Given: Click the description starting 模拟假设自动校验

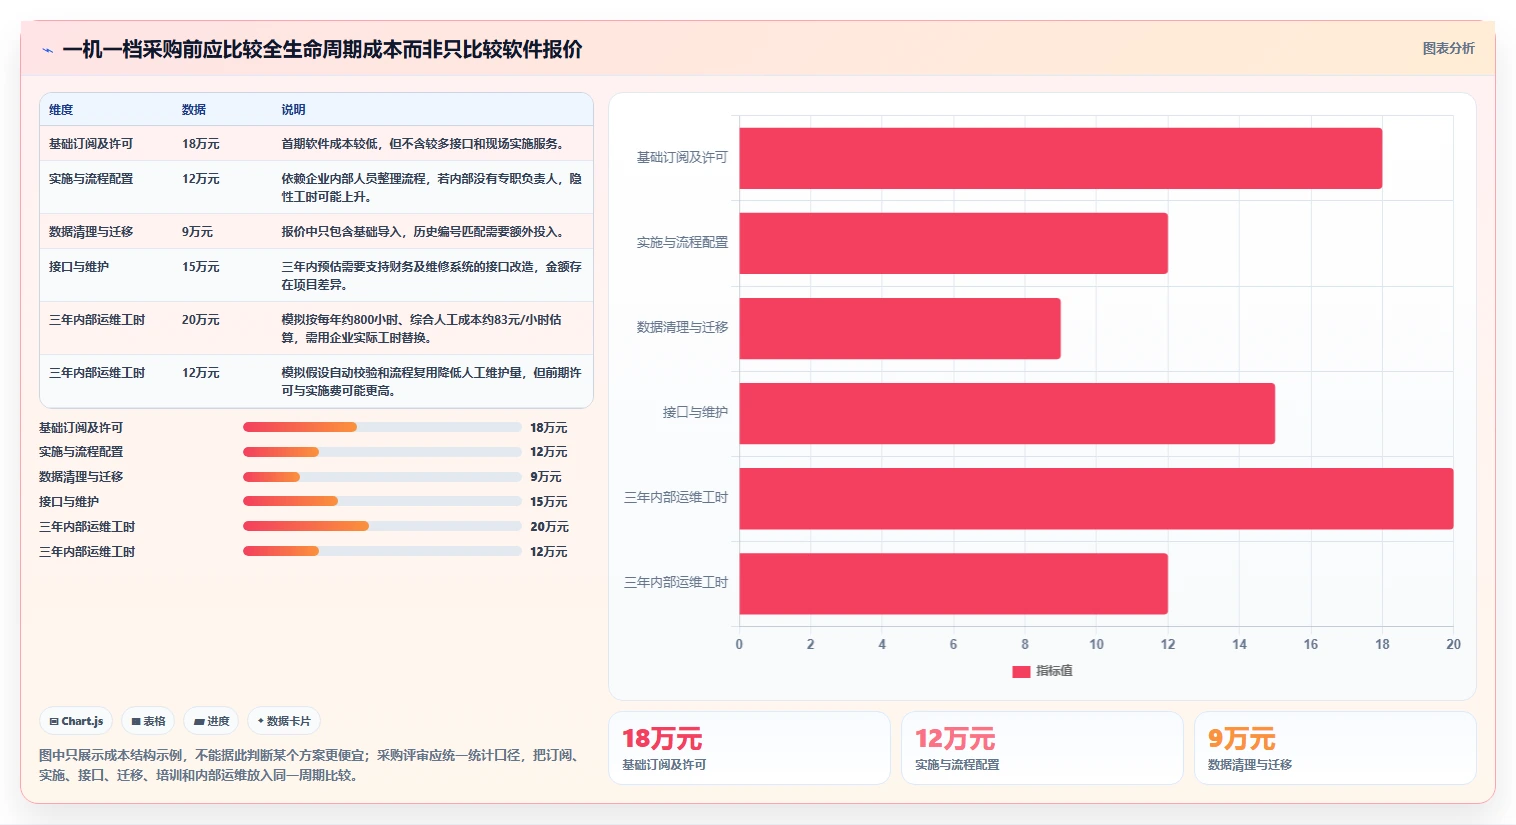Looking at the screenshot, I should [431, 382].
